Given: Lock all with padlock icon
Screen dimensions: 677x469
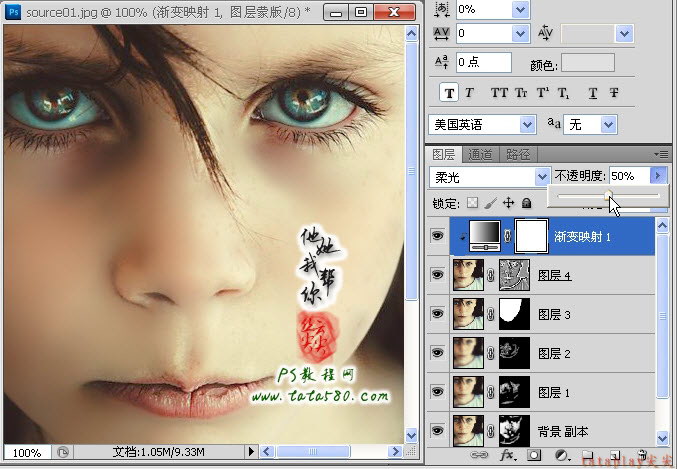Looking at the screenshot, I should (526, 203).
